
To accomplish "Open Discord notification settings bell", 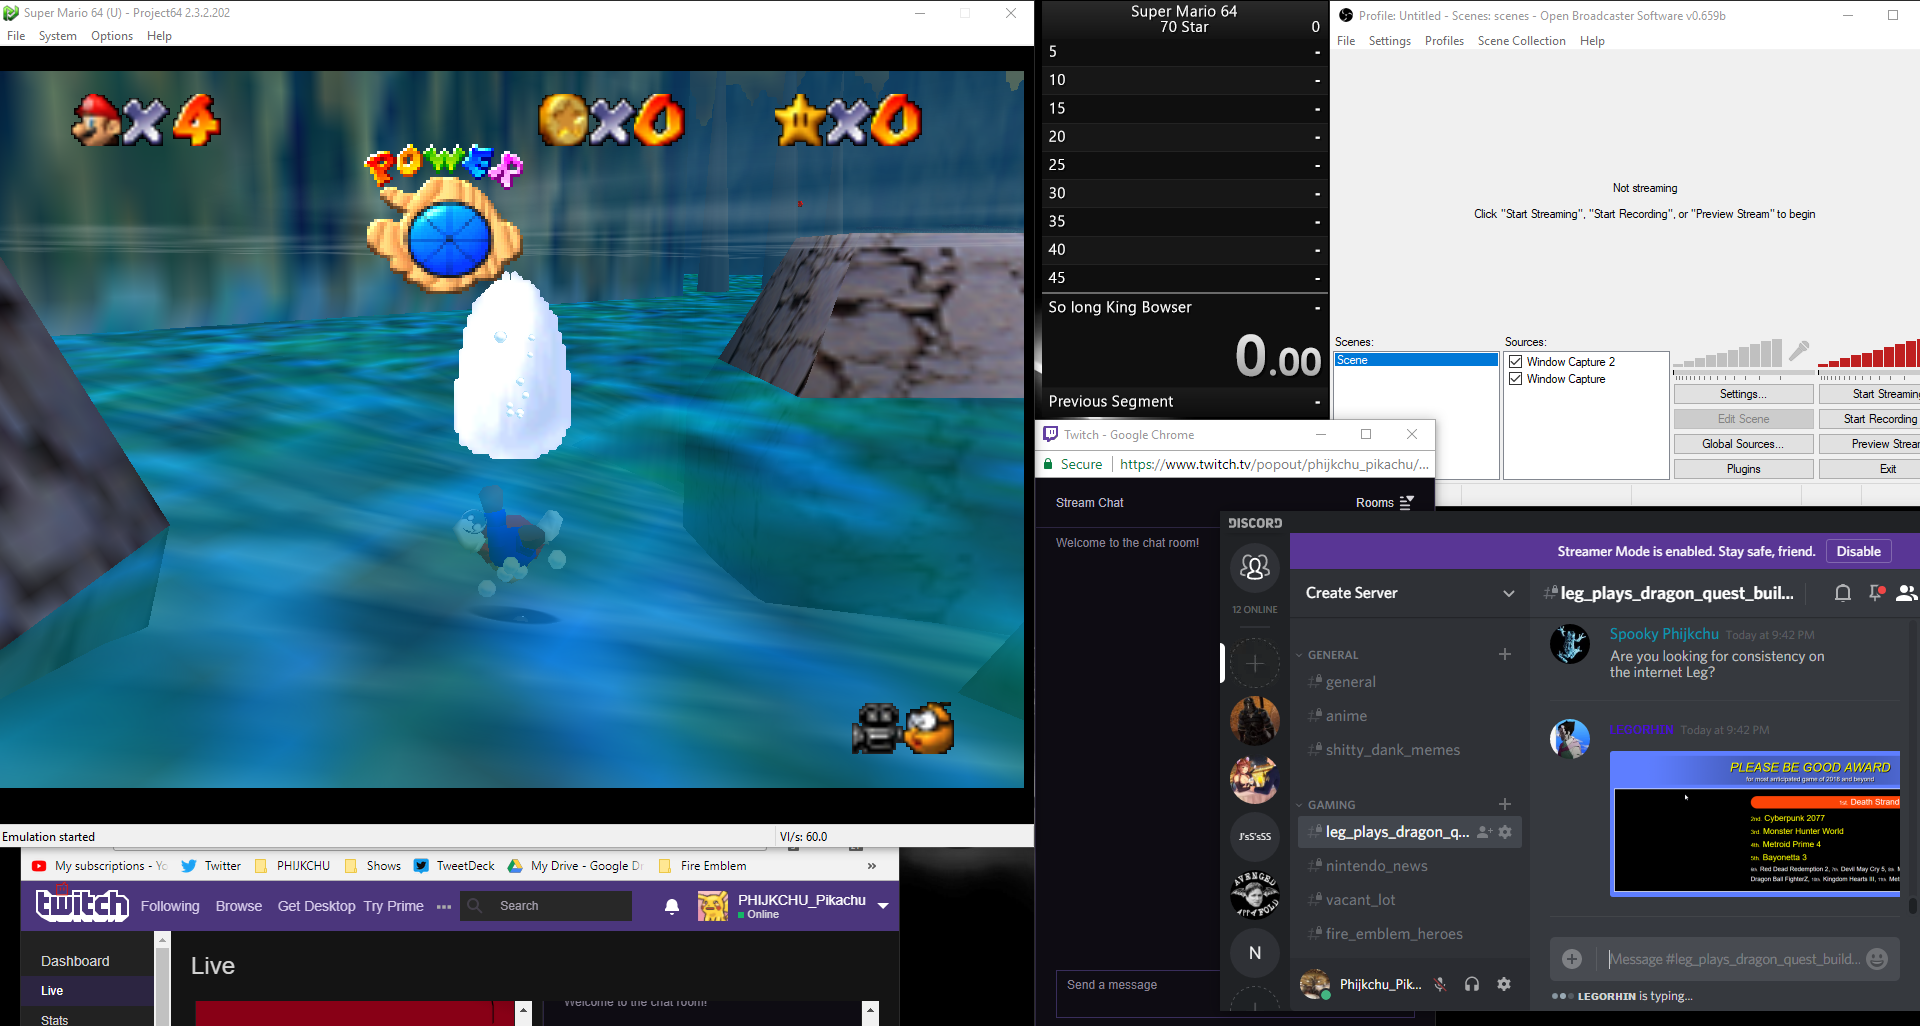I will point(1842,593).
